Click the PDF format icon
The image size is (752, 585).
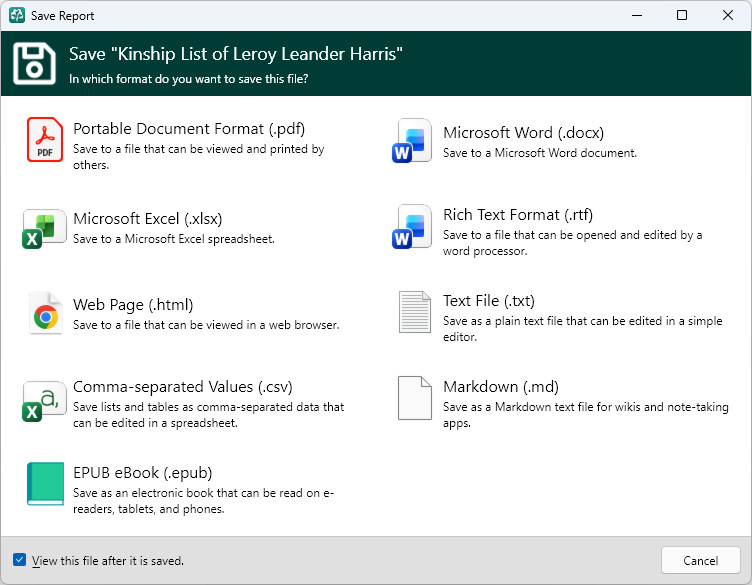pos(45,140)
